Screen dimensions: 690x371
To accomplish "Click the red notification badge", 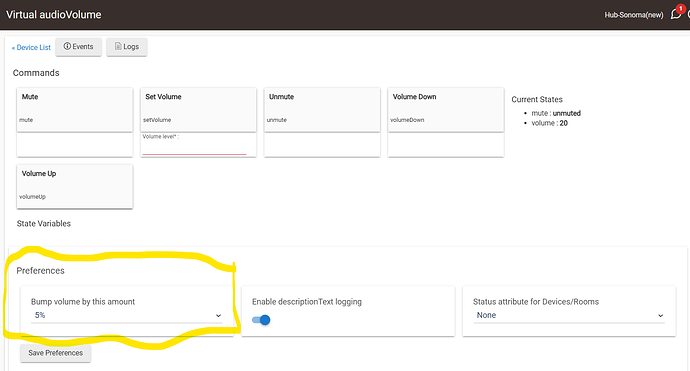I will point(680,8).
